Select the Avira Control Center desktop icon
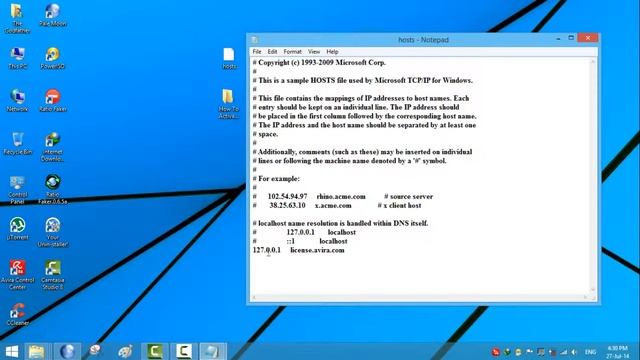 (x=17, y=275)
